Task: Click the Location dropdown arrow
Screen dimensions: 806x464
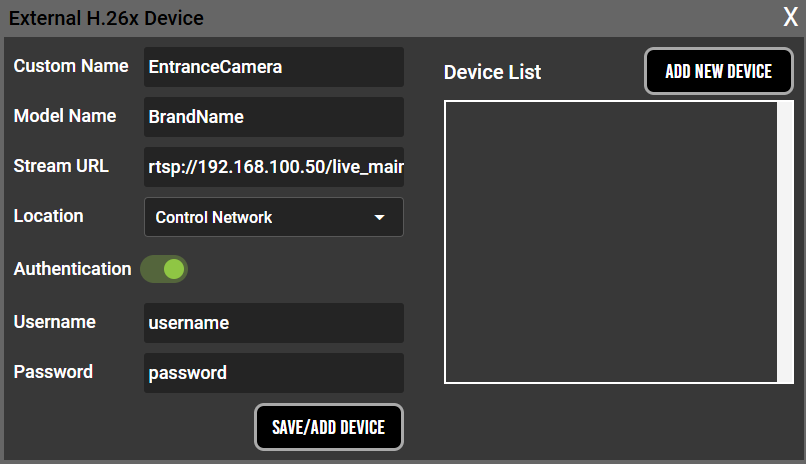Action: coord(379,217)
